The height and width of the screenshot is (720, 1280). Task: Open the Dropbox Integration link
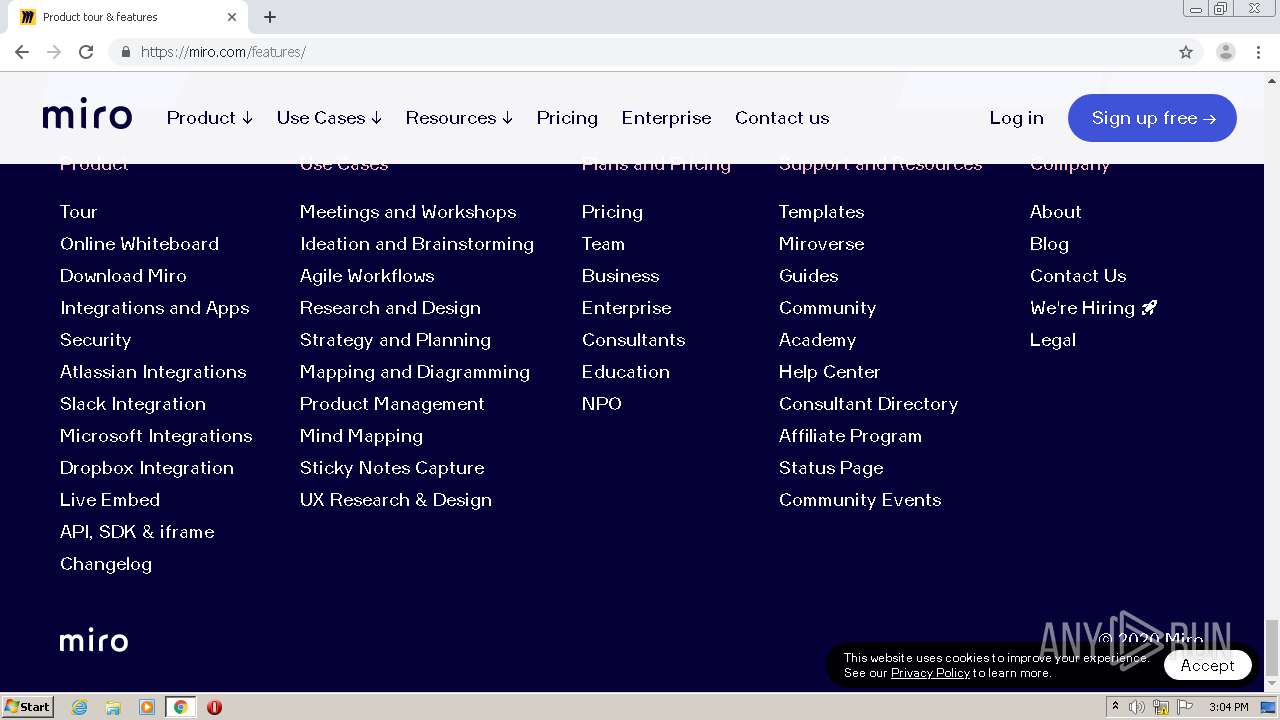pyautogui.click(x=147, y=468)
